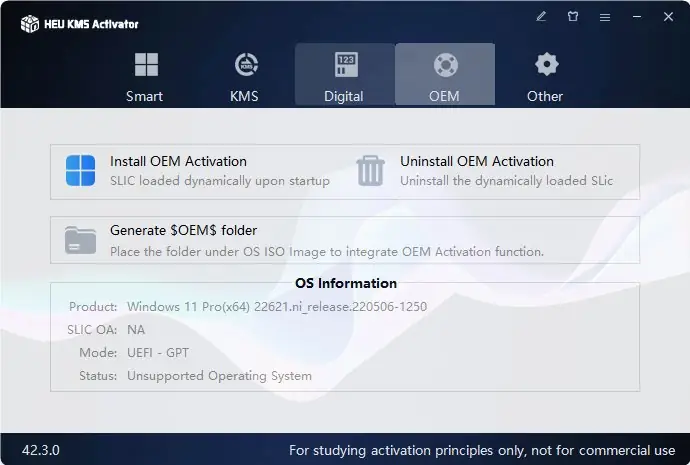Click the 'Unsupported Operating System' status
Viewport: 690px width, 465px height.
(219, 376)
